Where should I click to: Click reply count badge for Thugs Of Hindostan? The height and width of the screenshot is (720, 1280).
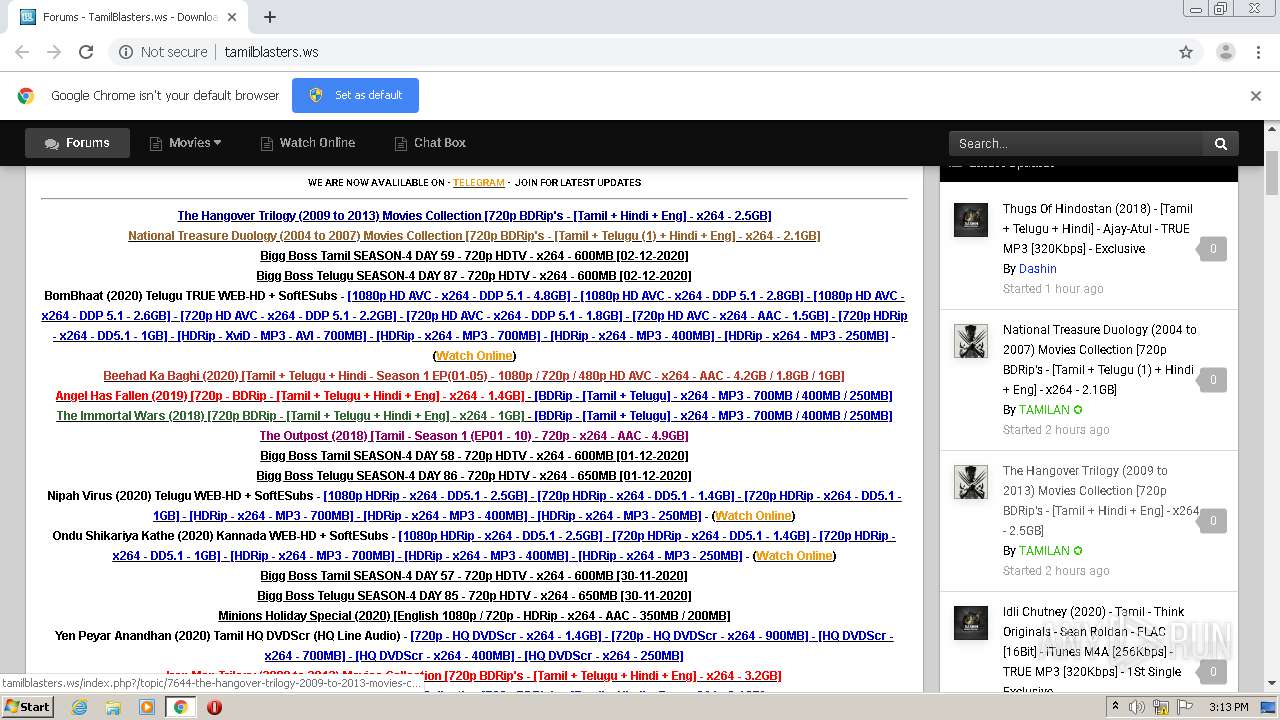click(1213, 249)
